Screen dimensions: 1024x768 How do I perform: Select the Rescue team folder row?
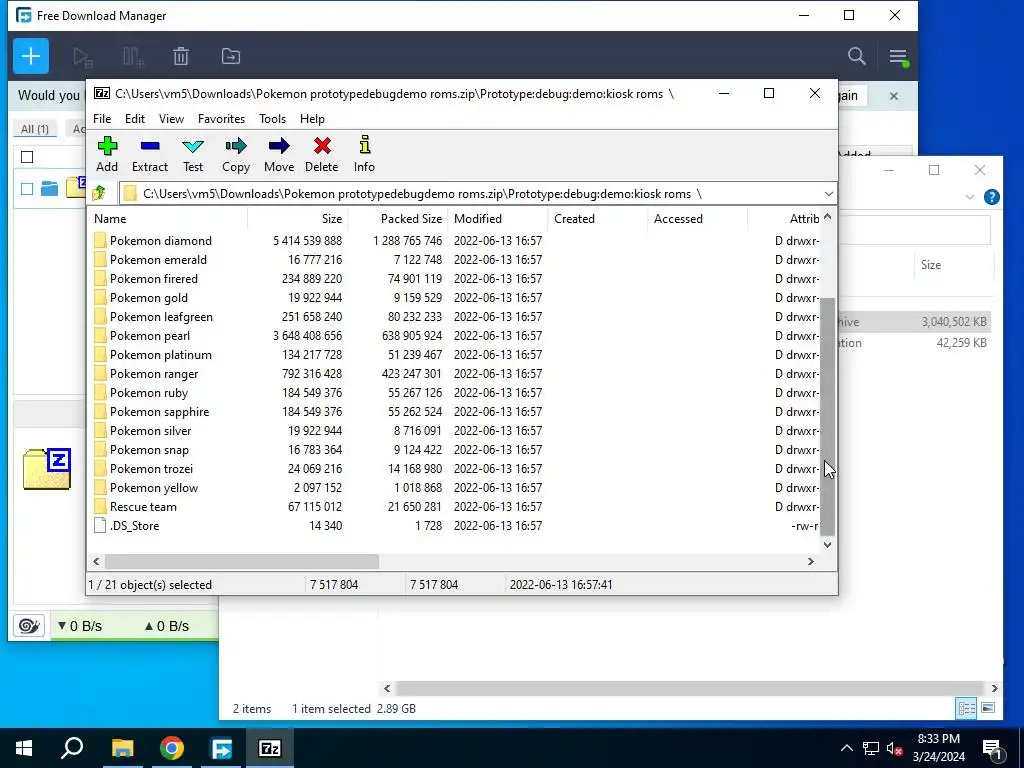[456, 506]
